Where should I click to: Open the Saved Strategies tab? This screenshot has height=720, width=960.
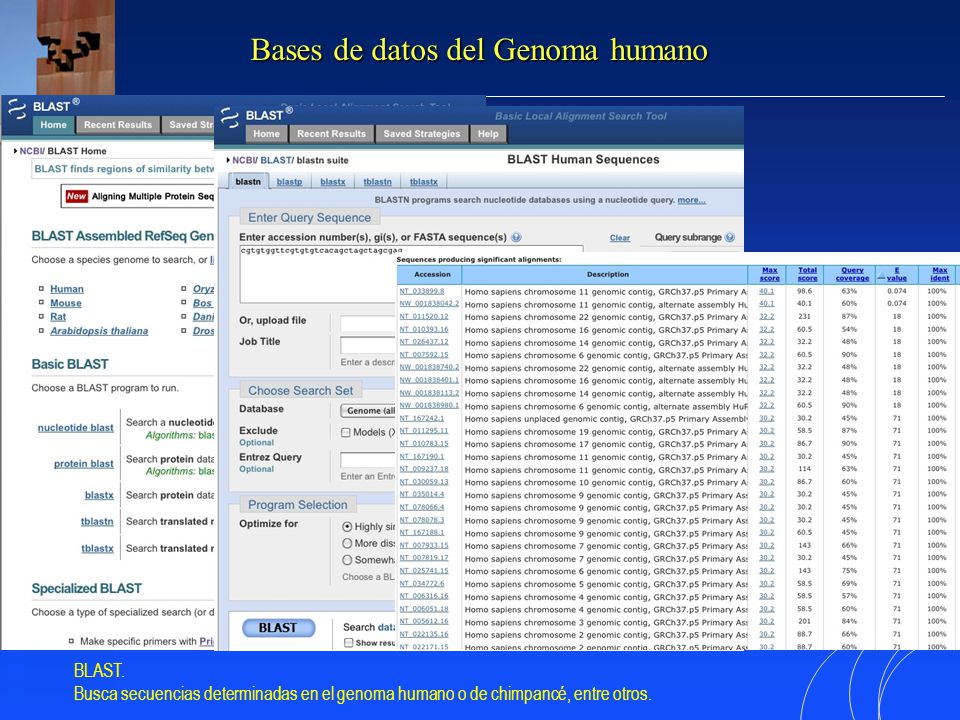422,133
